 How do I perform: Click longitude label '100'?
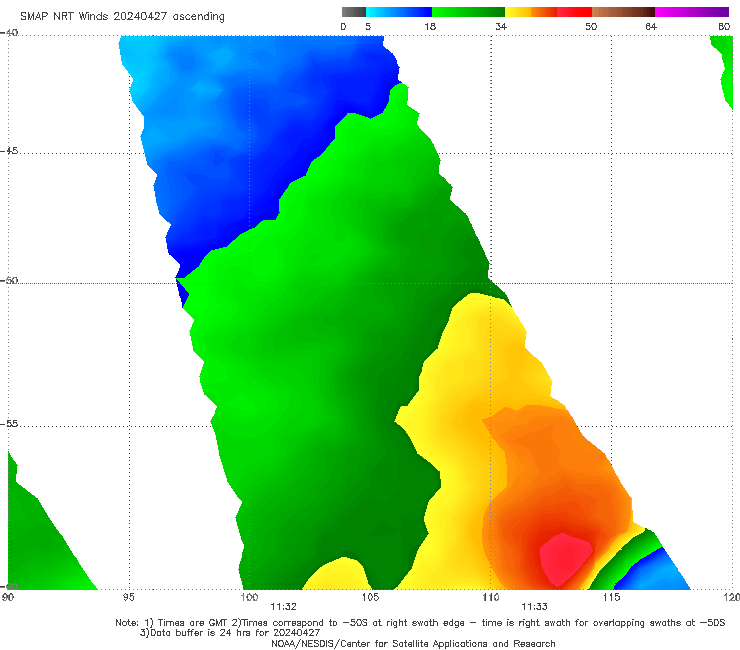[249, 597]
